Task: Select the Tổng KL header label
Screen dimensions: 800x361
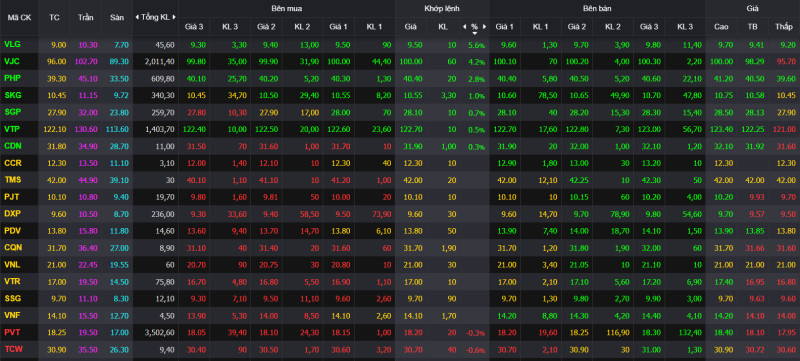Action: (x=156, y=17)
